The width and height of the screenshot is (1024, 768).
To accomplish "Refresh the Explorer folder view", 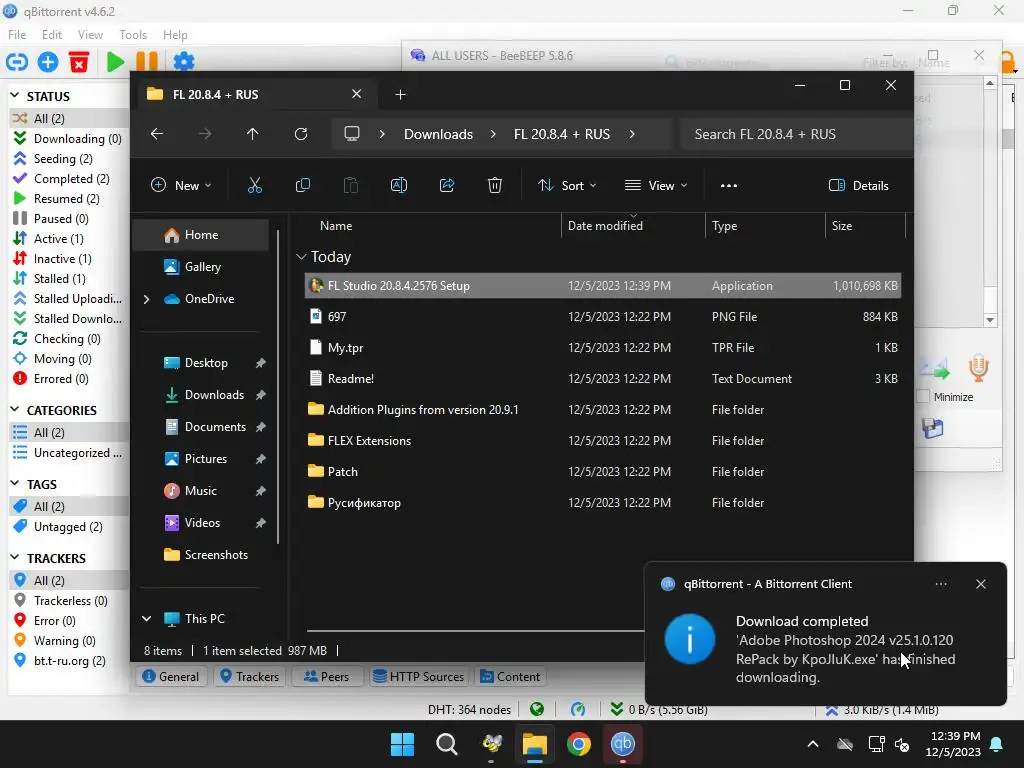I will point(301,134).
